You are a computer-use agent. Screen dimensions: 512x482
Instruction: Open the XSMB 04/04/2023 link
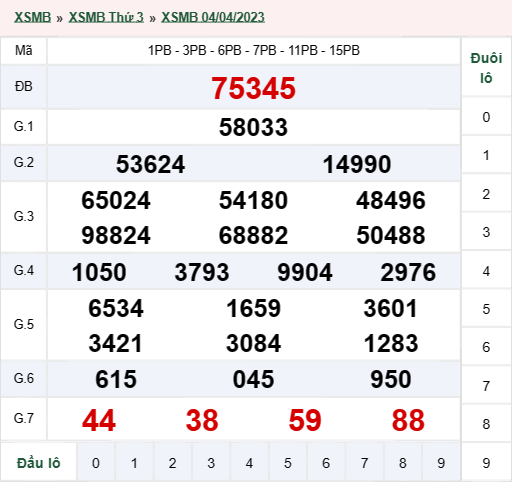tap(213, 17)
